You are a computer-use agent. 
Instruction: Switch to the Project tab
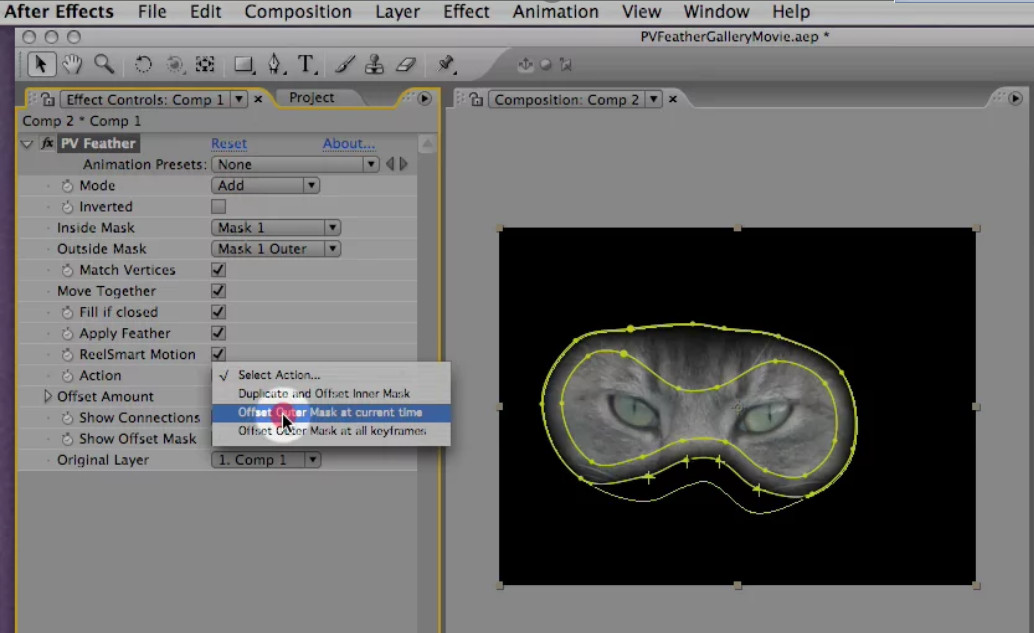tap(312, 98)
